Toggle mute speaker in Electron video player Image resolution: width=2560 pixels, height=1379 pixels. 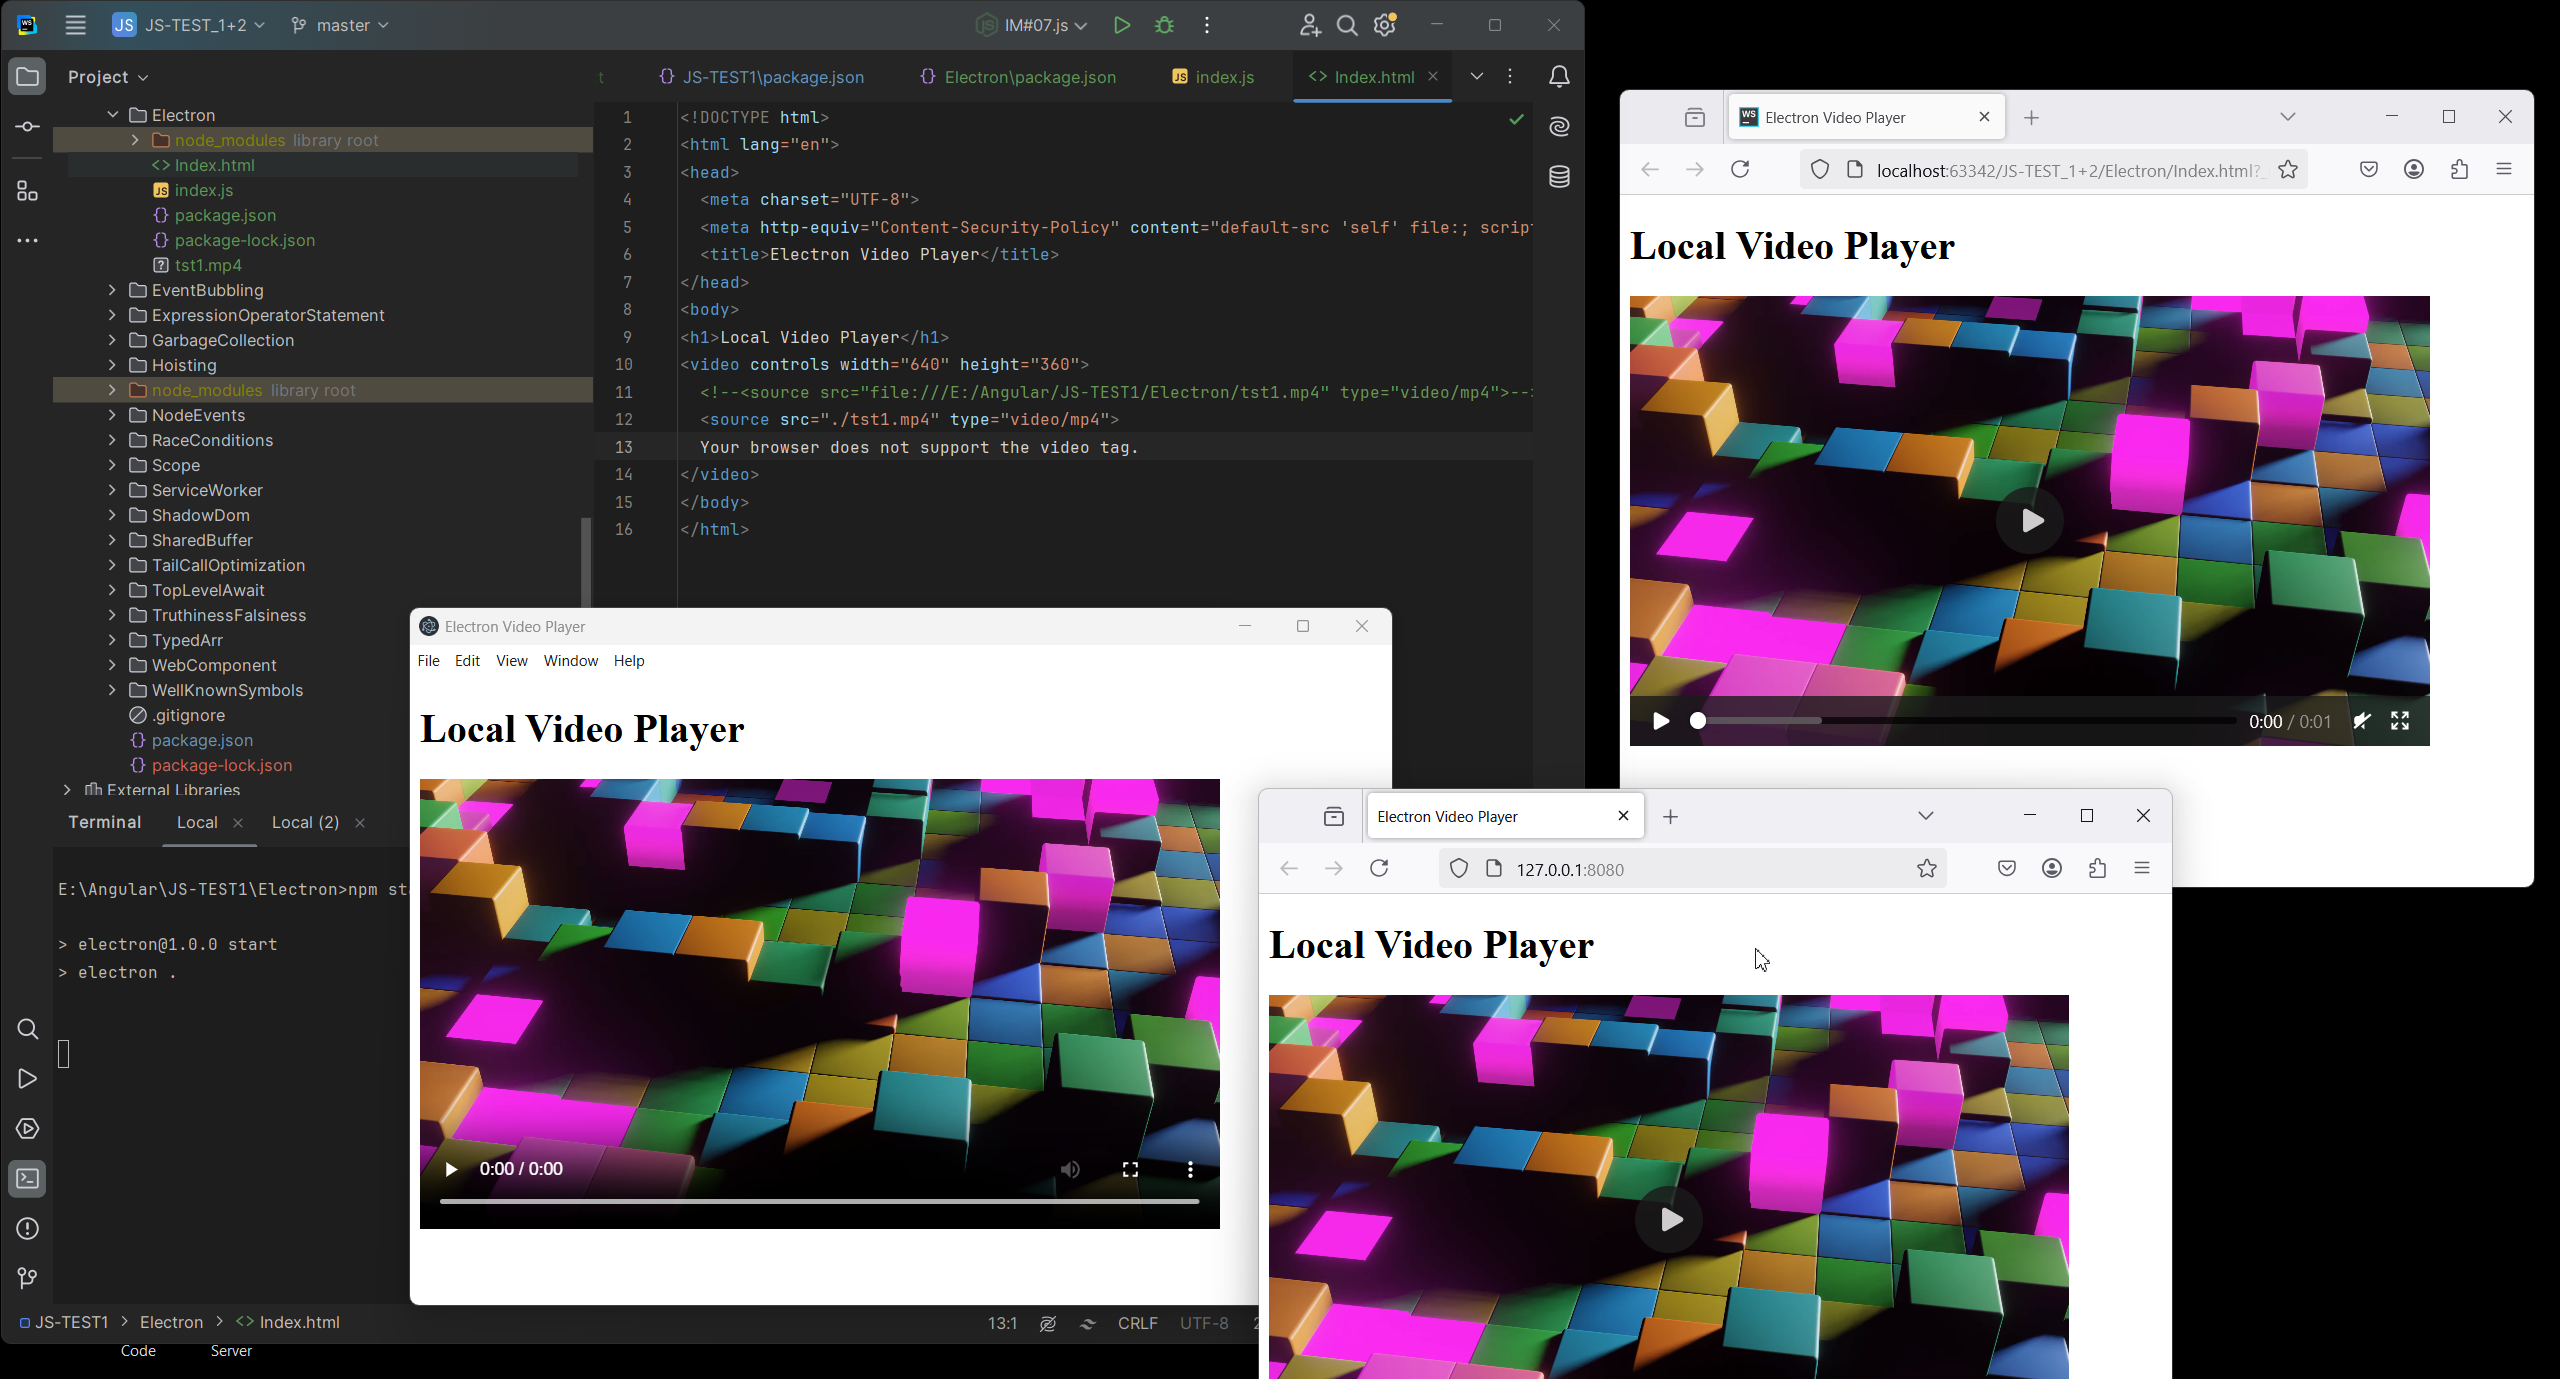pyautogui.click(x=1070, y=1169)
